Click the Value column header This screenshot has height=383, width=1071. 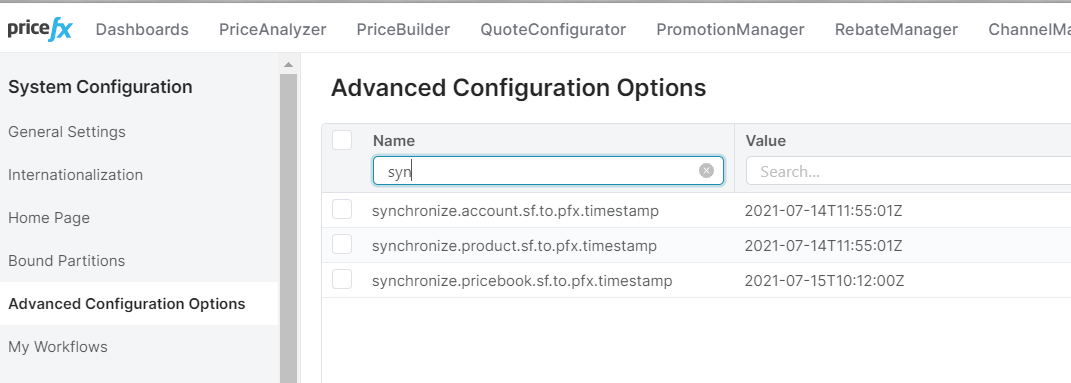[x=766, y=141]
